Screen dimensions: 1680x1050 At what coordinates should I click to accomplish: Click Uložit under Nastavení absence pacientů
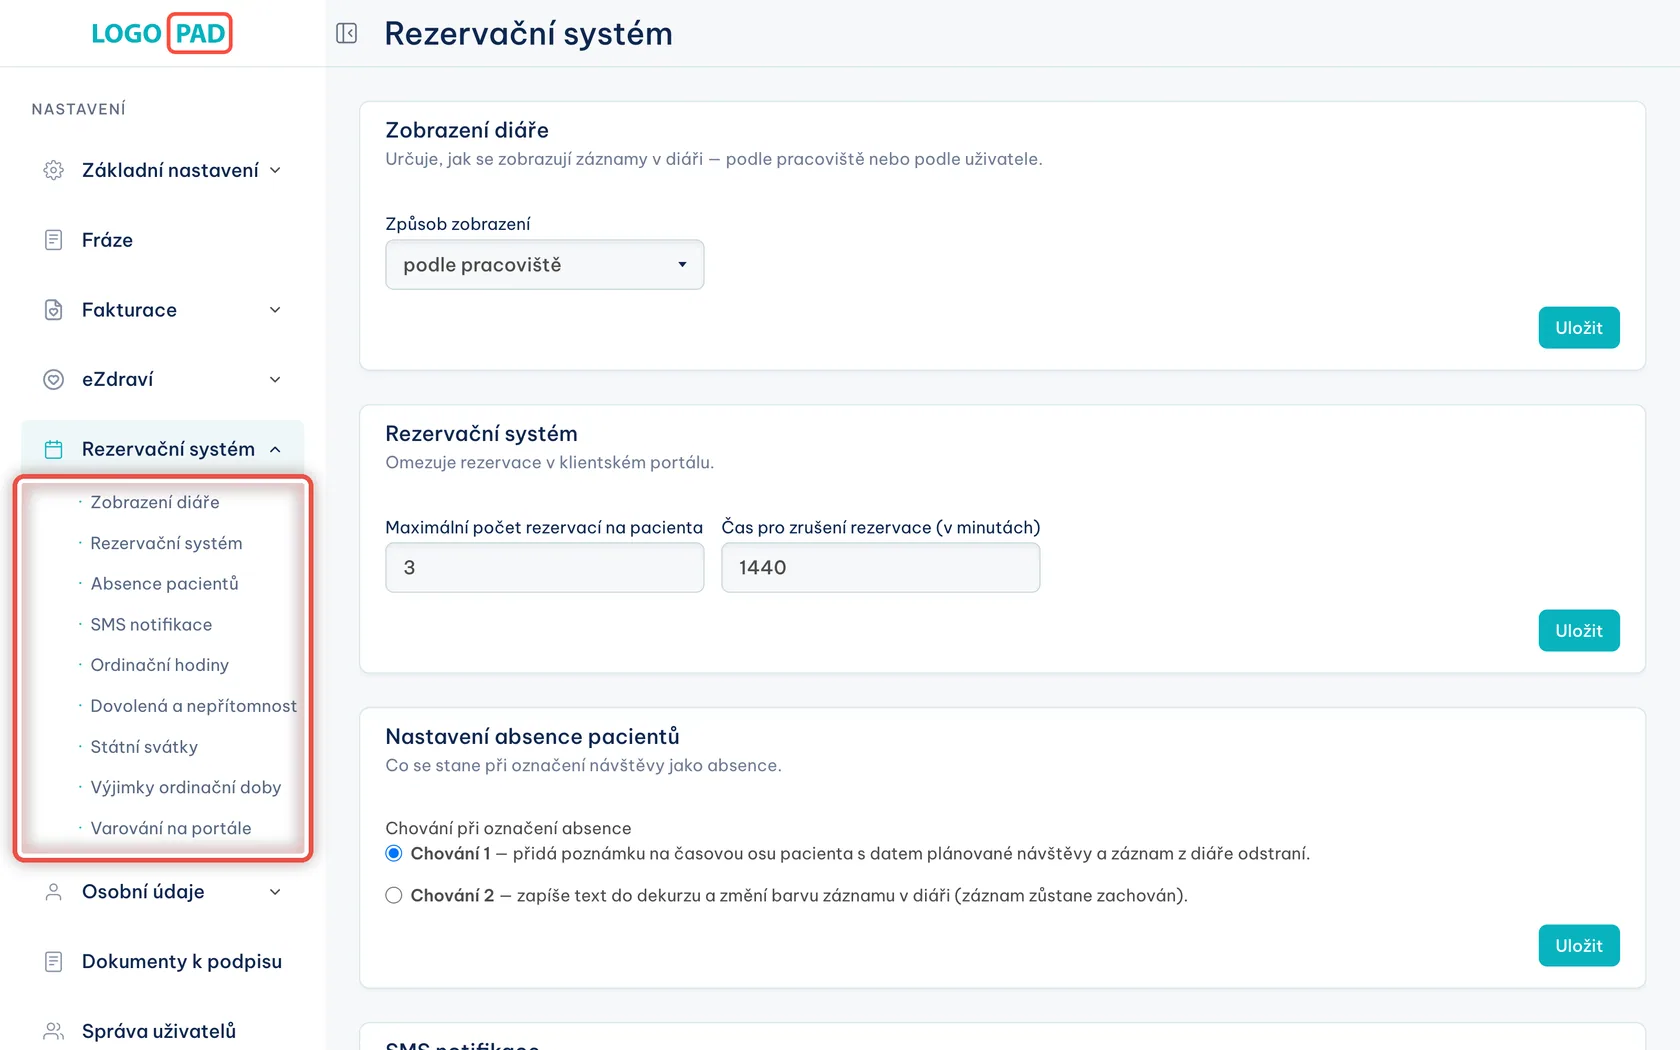click(1579, 946)
